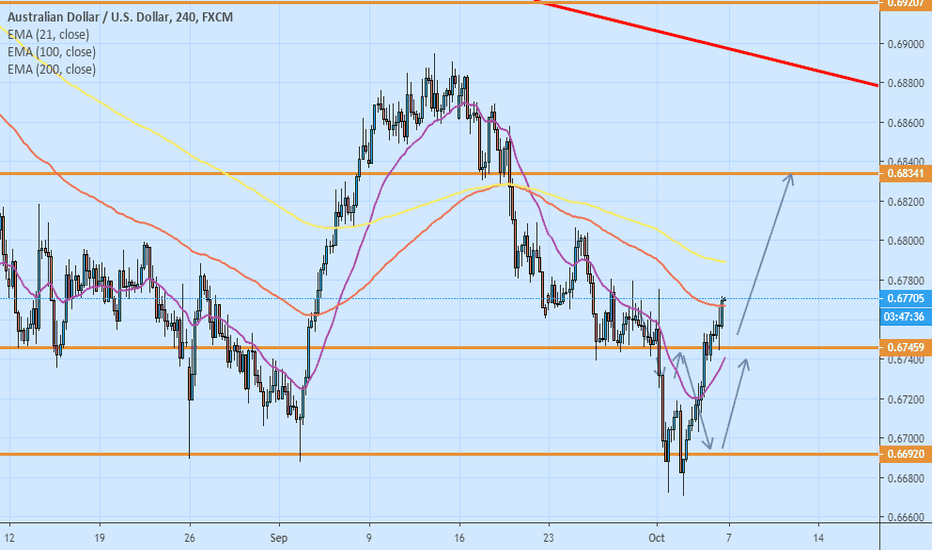Open the EMA (21, close) indicator label
Image resolution: width=932 pixels, height=550 pixels.
(48, 34)
